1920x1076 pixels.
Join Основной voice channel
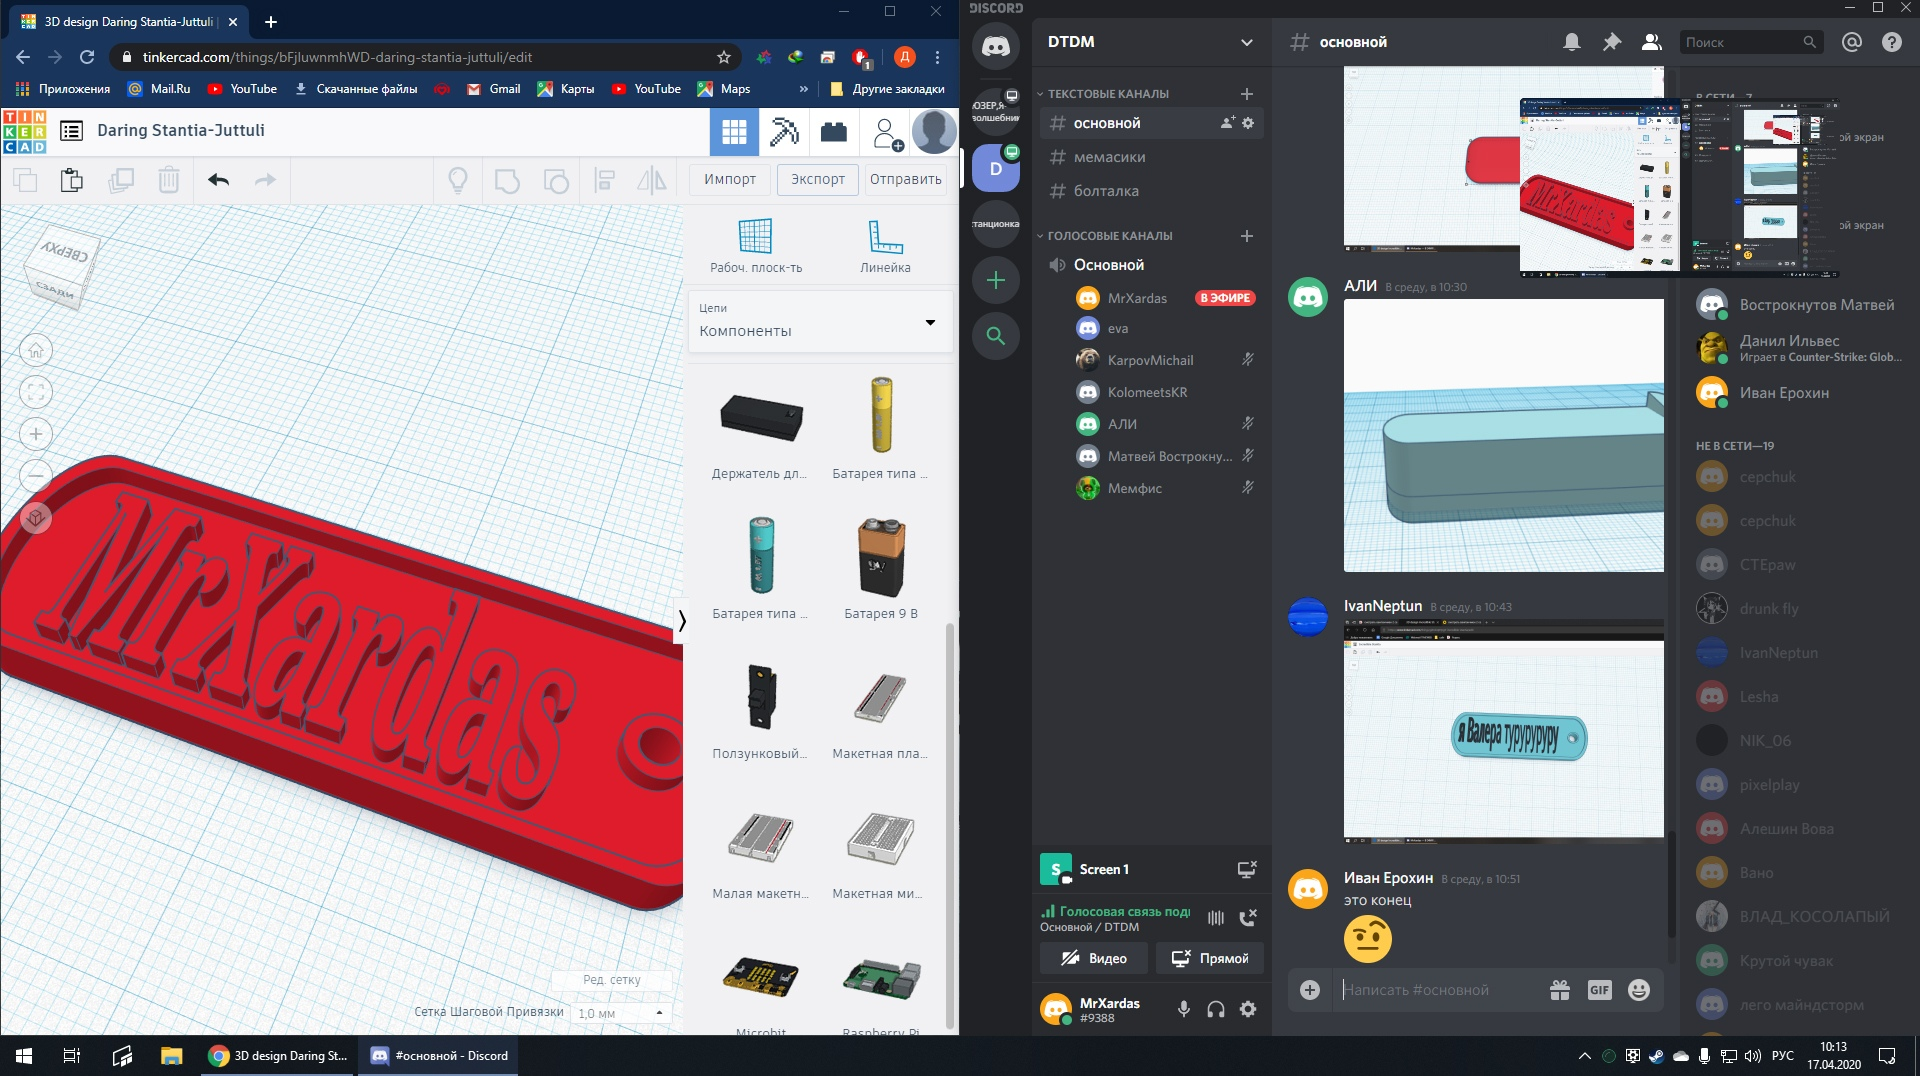pyautogui.click(x=1152, y=265)
